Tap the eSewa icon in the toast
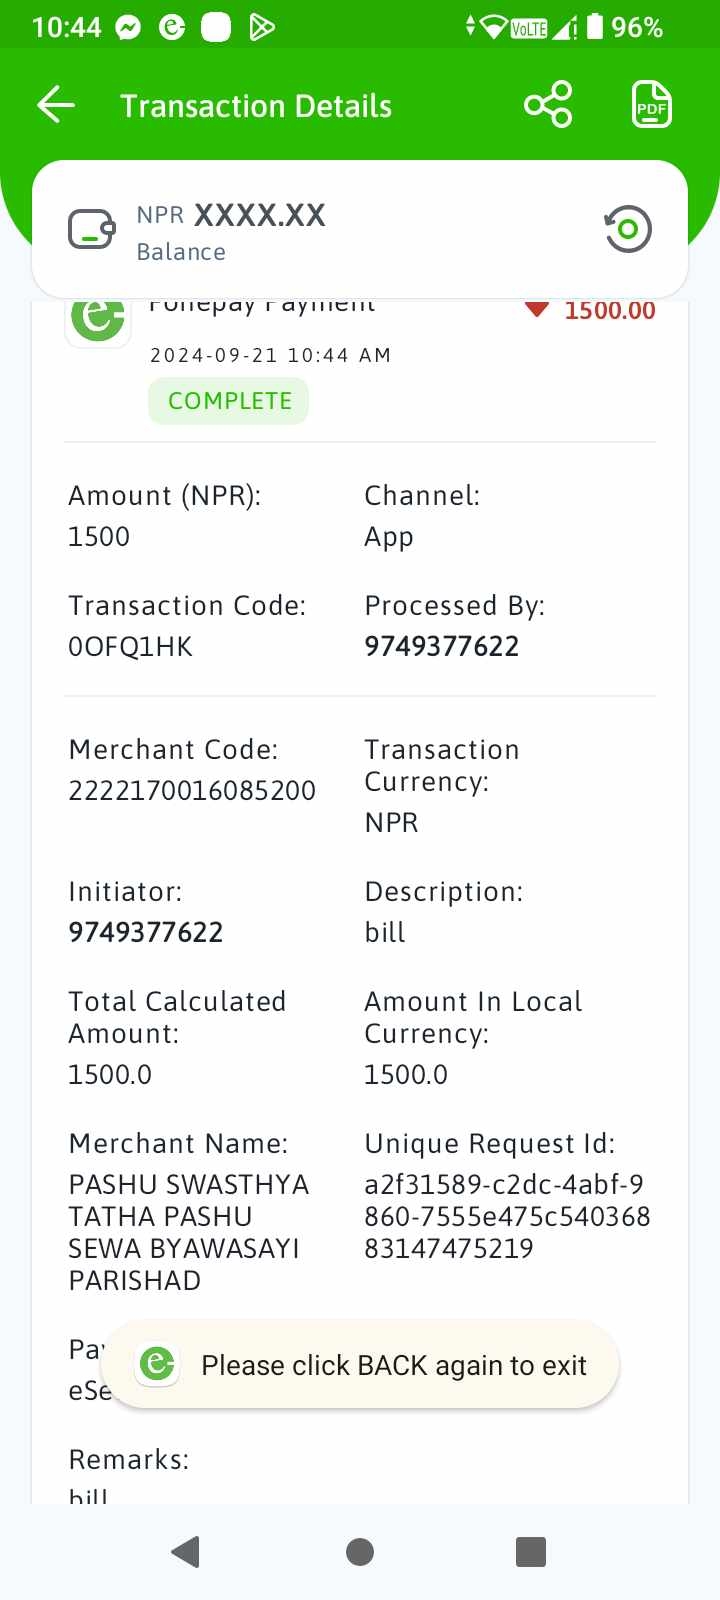 click(x=157, y=1364)
